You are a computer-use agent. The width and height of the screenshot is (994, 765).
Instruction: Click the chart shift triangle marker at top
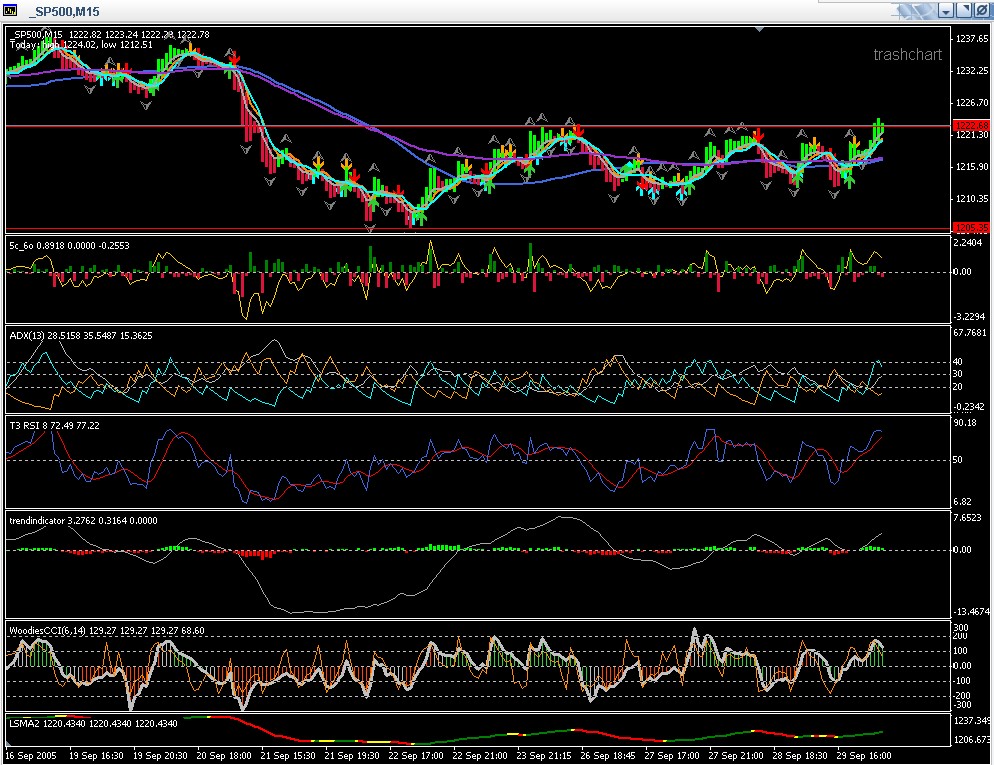point(759,29)
